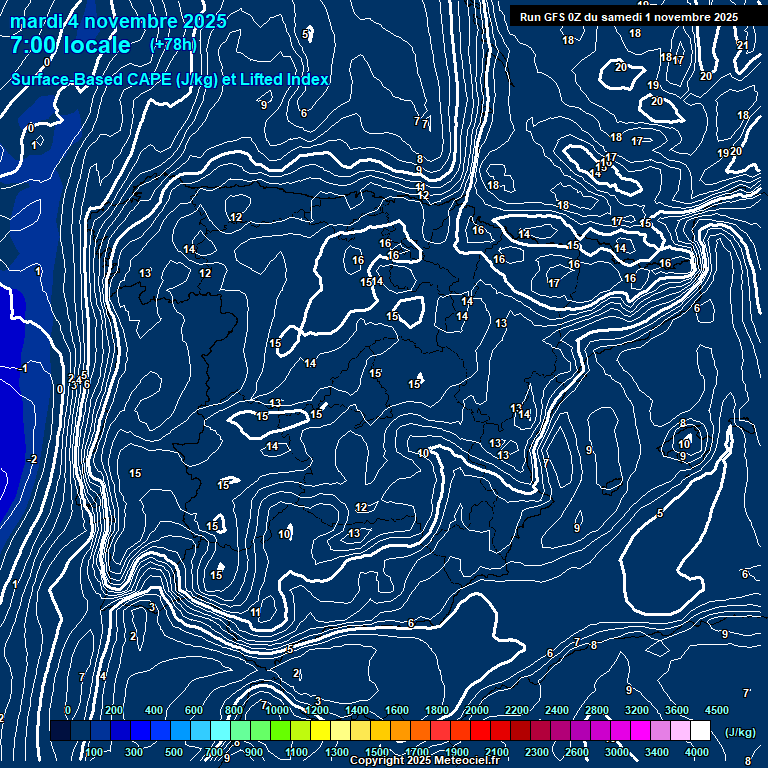The image size is (768, 768).
Task: Click the pure blue 300–400 legend swatch
Action: click(x=141, y=730)
